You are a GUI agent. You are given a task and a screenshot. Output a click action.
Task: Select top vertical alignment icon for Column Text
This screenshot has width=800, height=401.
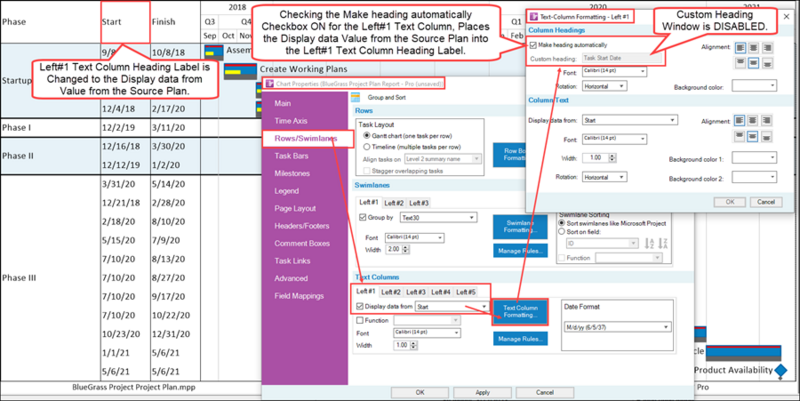[x=740, y=136]
